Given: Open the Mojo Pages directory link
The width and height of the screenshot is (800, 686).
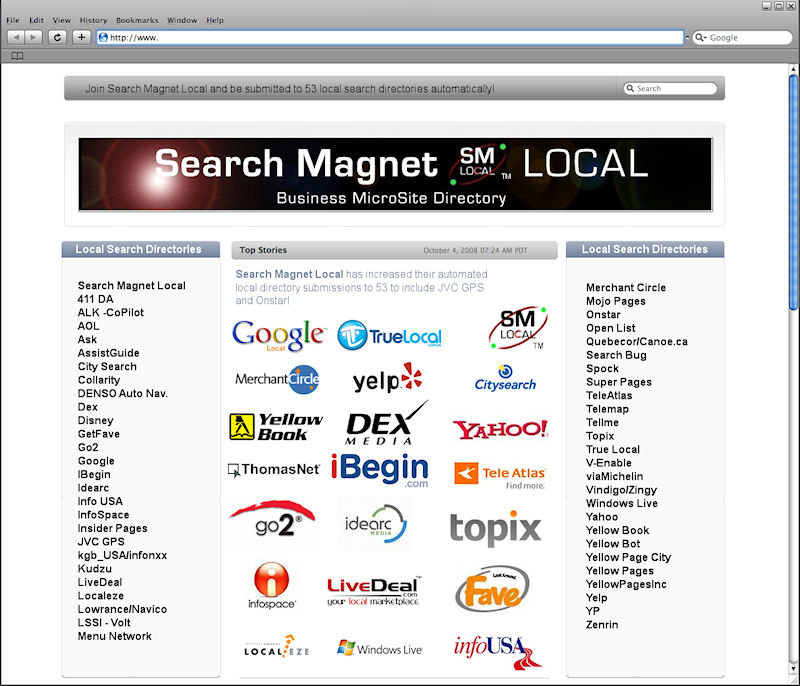Looking at the screenshot, I should pos(616,301).
